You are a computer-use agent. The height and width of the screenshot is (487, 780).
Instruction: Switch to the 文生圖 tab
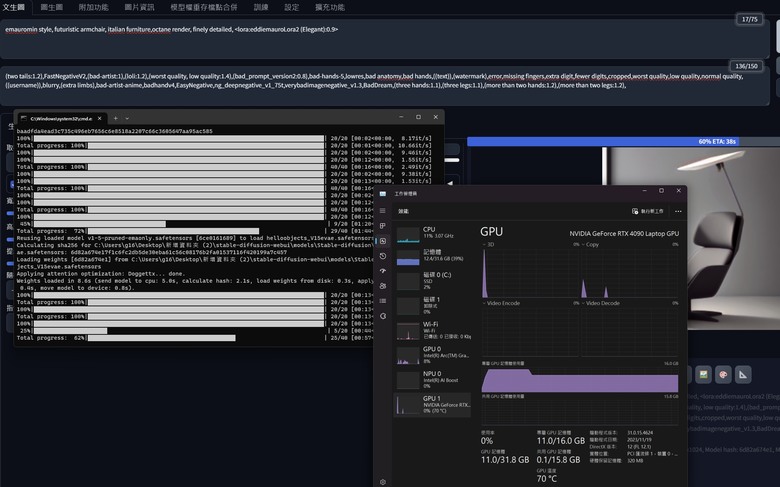(14, 7)
